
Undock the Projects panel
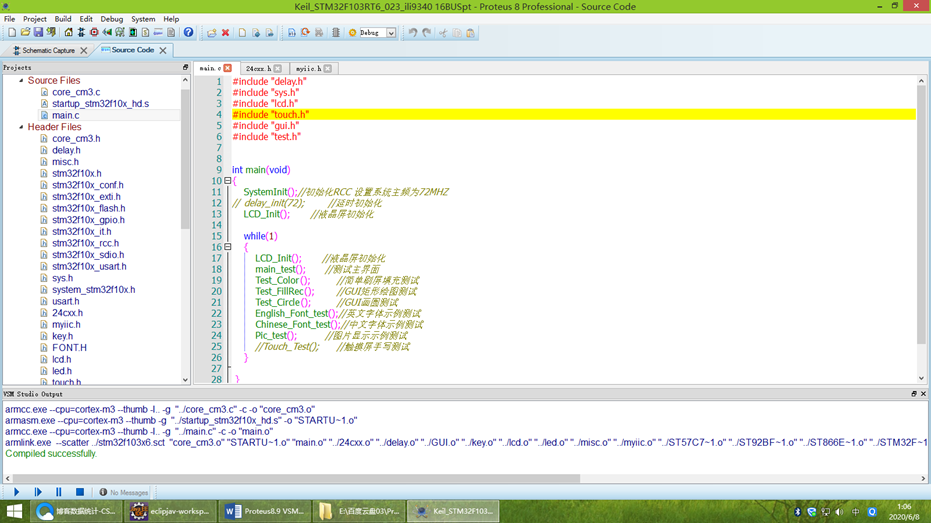[185, 68]
